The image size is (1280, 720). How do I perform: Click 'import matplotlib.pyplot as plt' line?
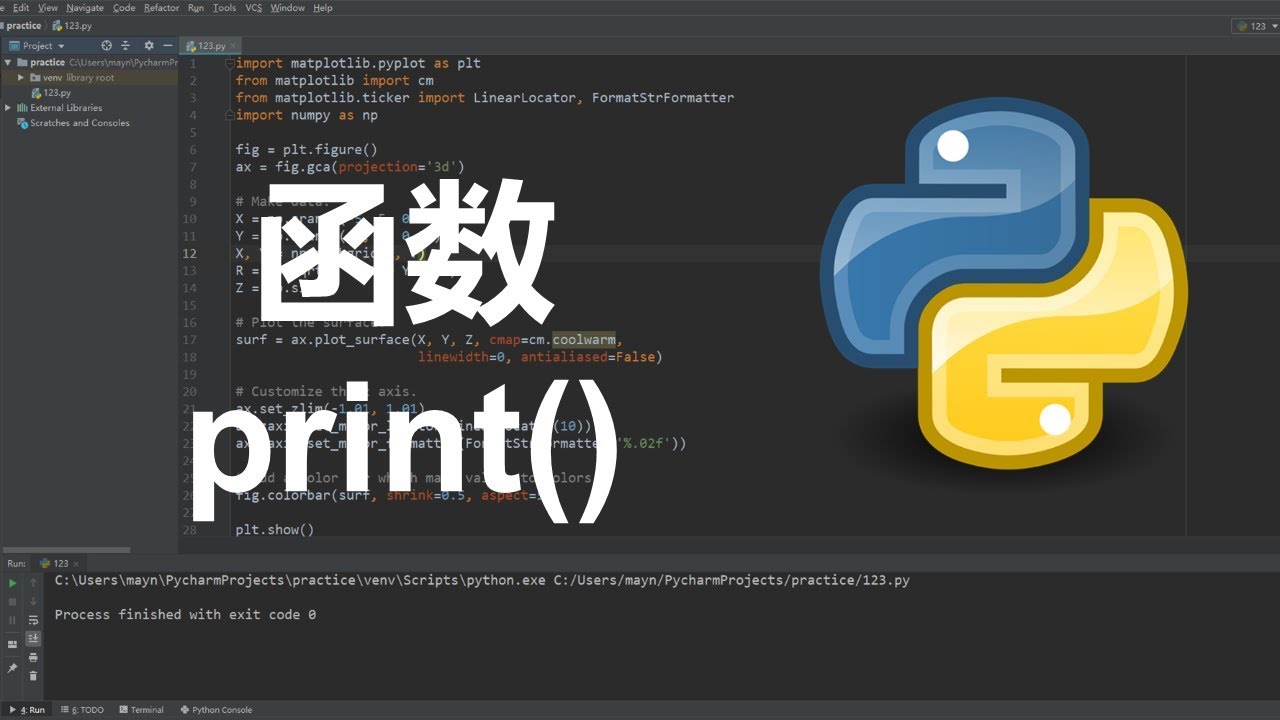tap(358, 63)
